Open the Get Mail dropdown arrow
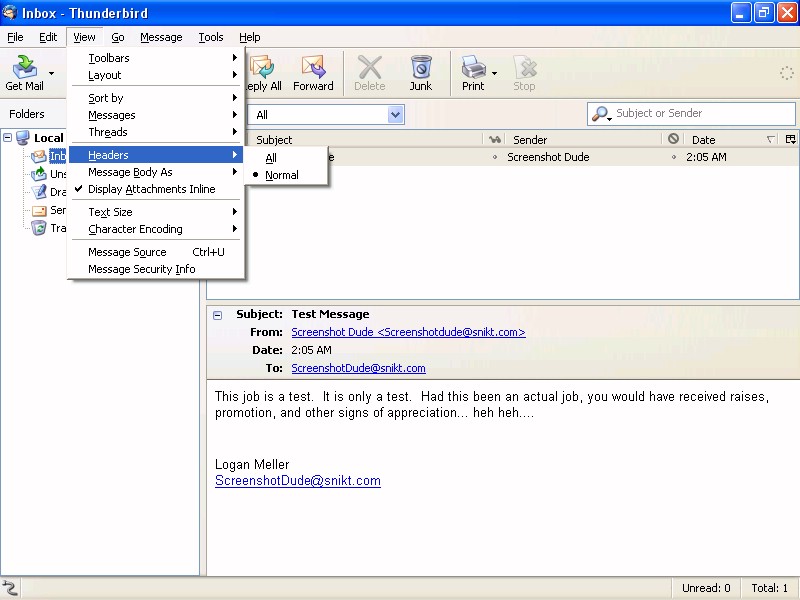 point(52,73)
